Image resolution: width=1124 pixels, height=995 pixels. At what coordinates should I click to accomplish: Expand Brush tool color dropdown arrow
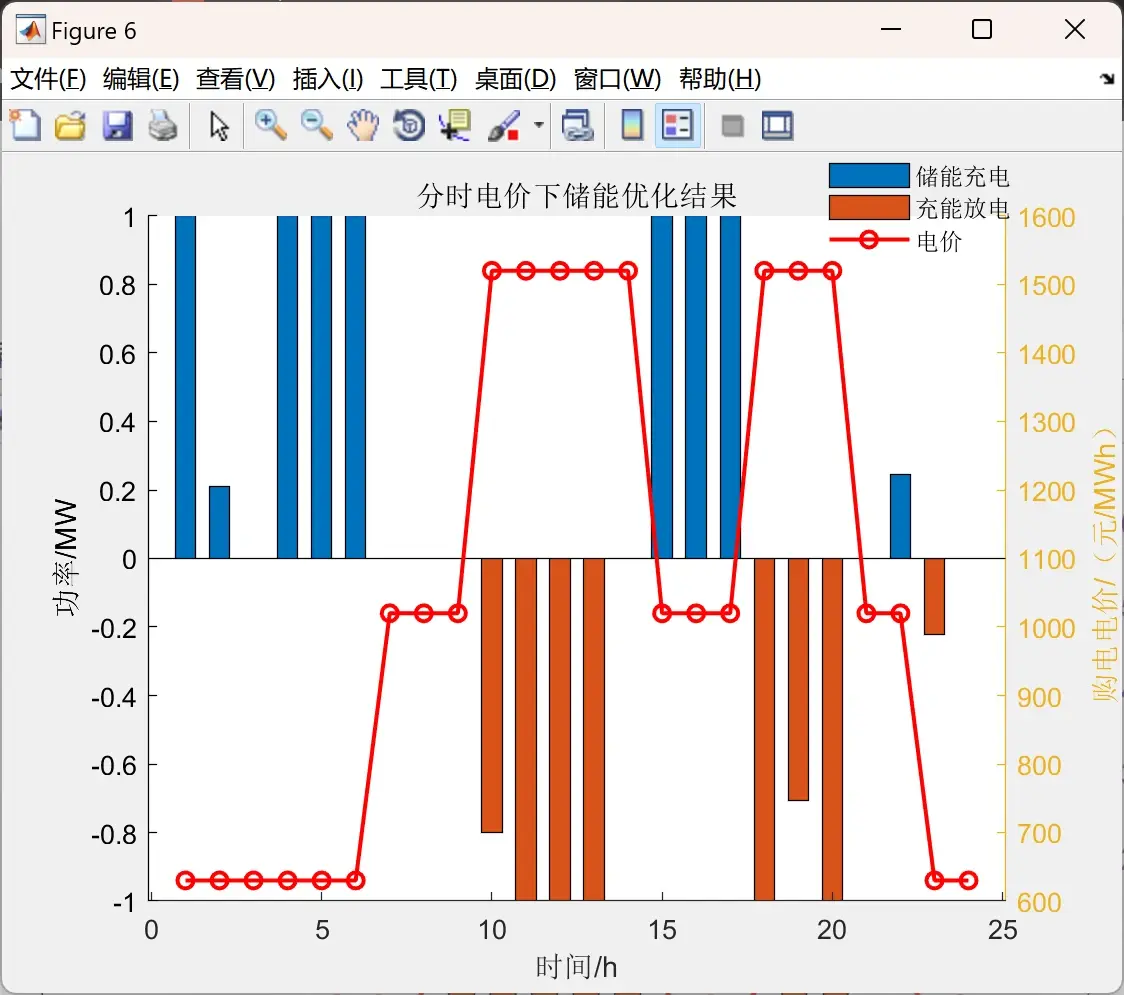[x=539, y=125]
